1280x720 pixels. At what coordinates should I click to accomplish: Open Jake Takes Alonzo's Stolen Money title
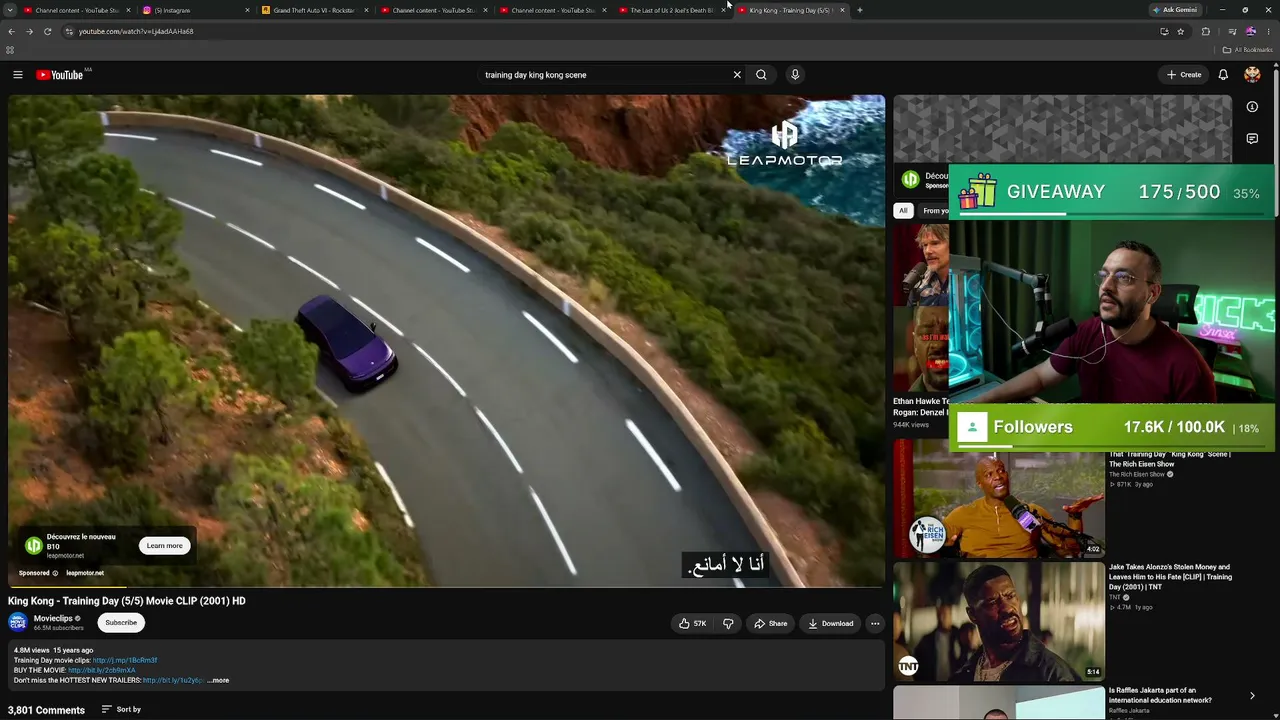coord(1170,576)
